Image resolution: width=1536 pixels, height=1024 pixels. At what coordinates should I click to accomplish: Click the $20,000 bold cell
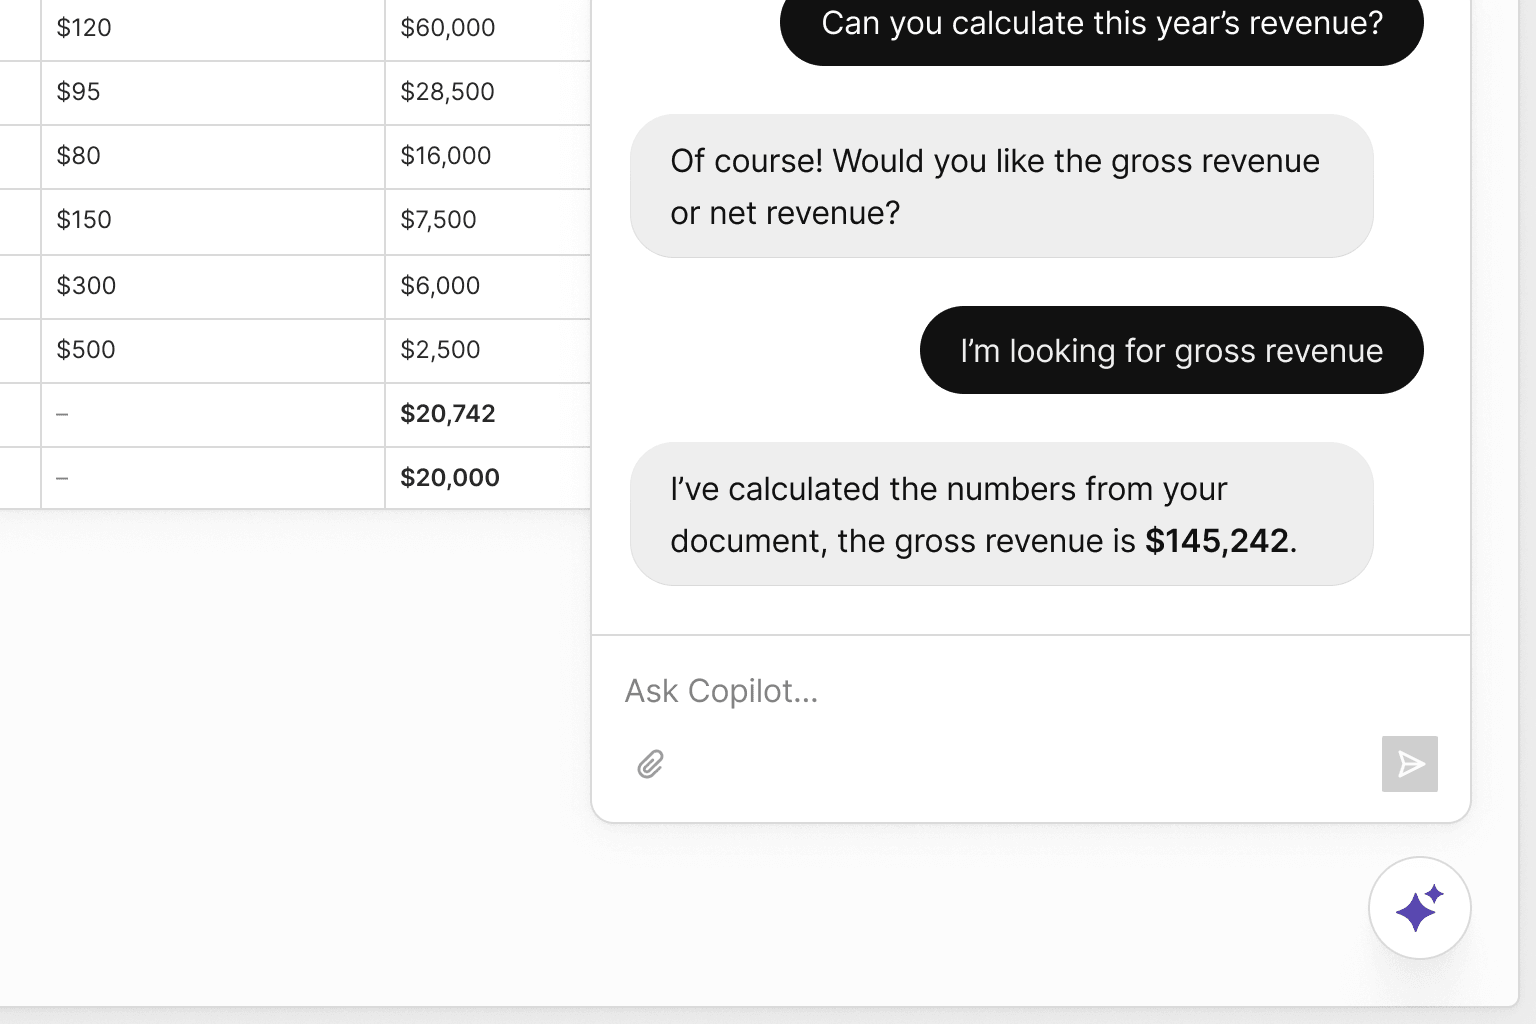tap(452, 477)
